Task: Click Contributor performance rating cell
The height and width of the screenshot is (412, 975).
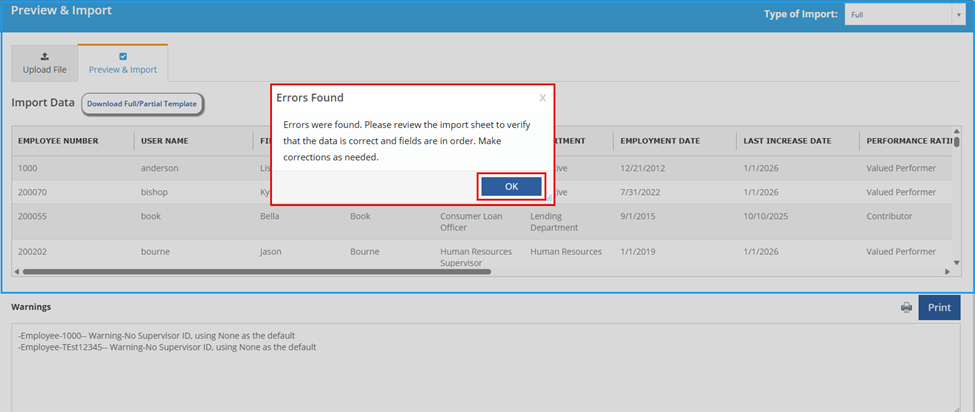Action: pyautogui.click(x=889, y=216)
